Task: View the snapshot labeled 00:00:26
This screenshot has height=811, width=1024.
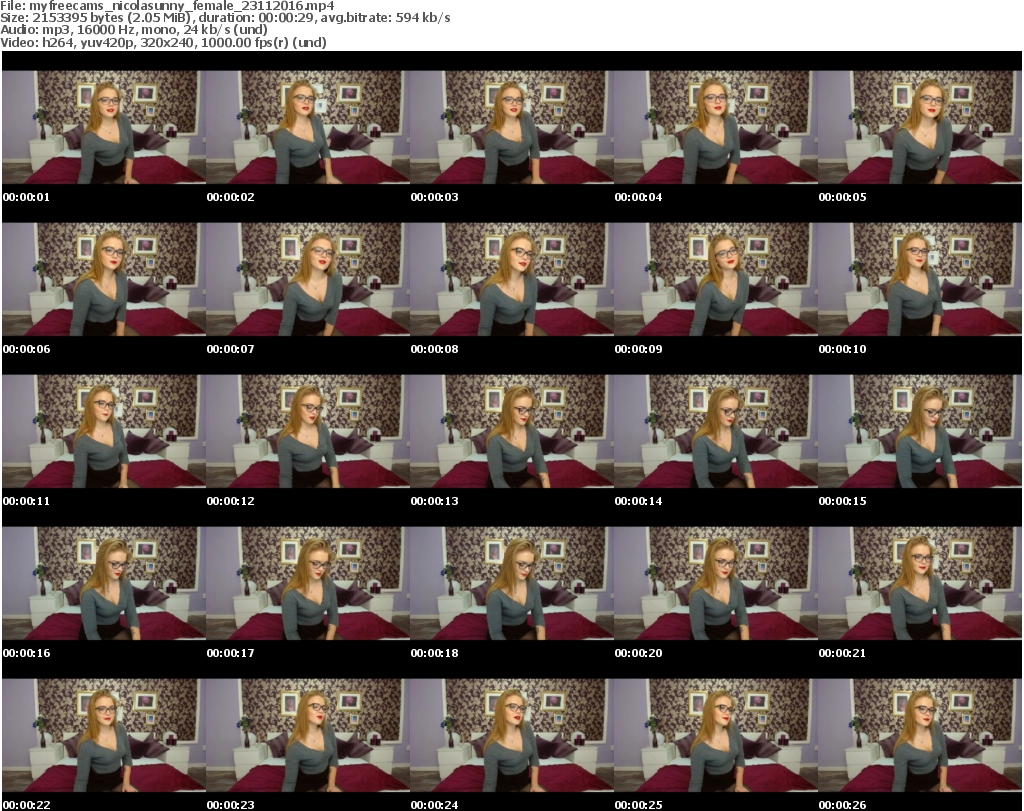Action: click(x=920, y=735)
